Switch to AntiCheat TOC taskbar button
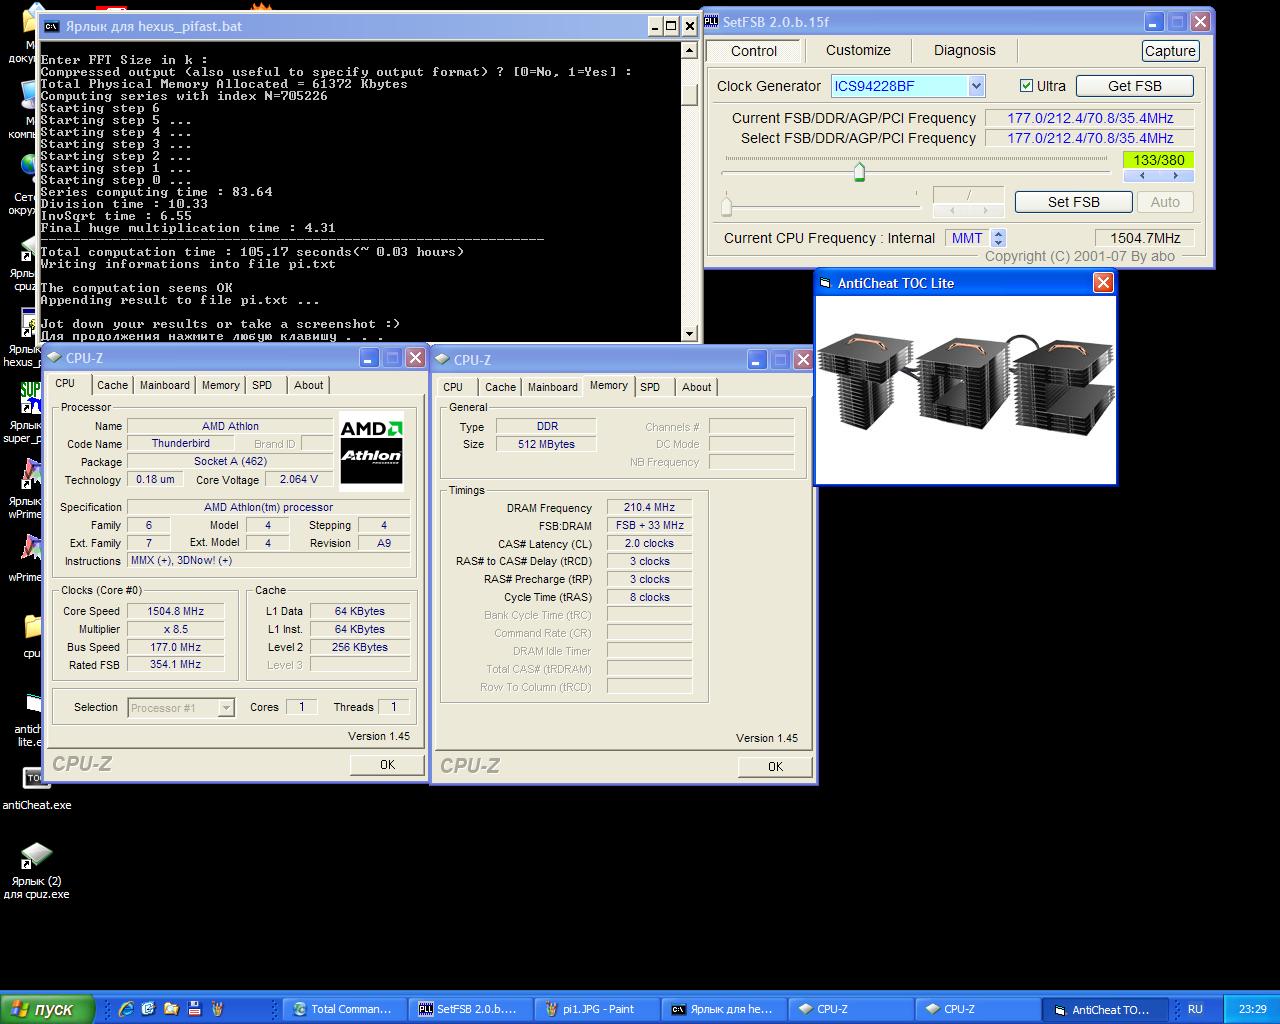 click(x=1103, y=1009)
